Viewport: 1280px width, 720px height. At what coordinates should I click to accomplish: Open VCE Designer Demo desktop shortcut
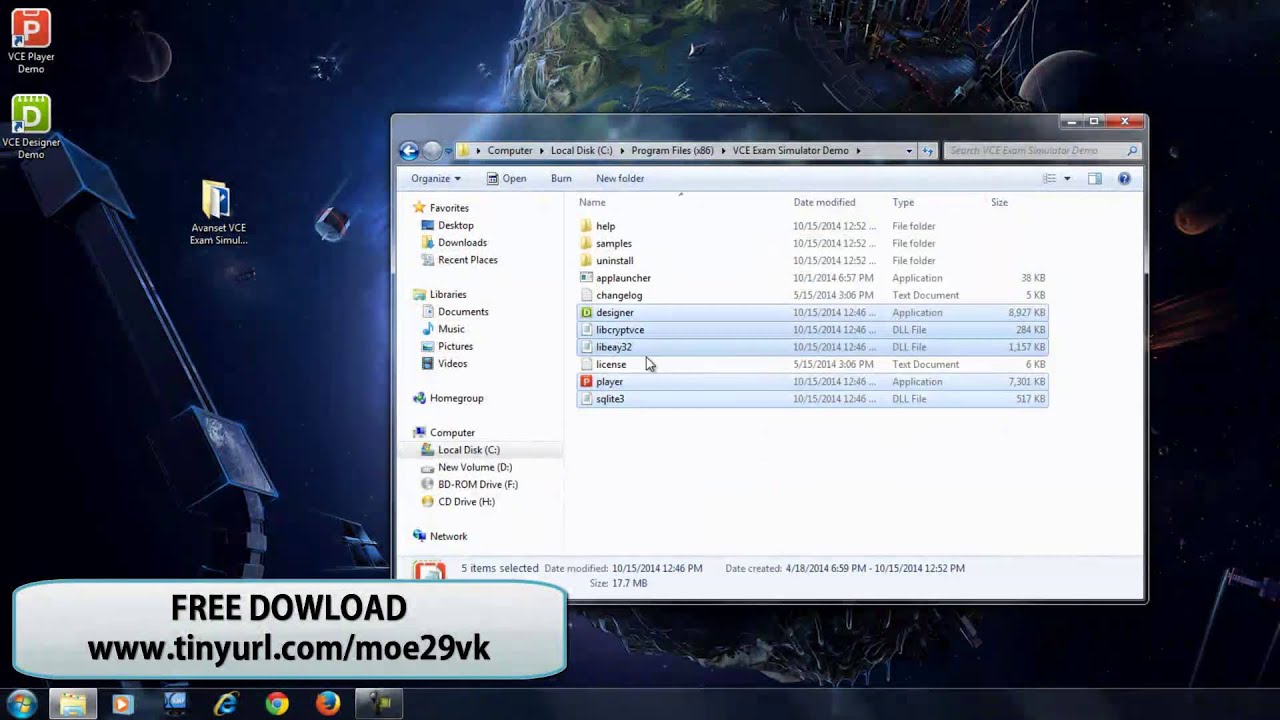click(x=31, y=127)
